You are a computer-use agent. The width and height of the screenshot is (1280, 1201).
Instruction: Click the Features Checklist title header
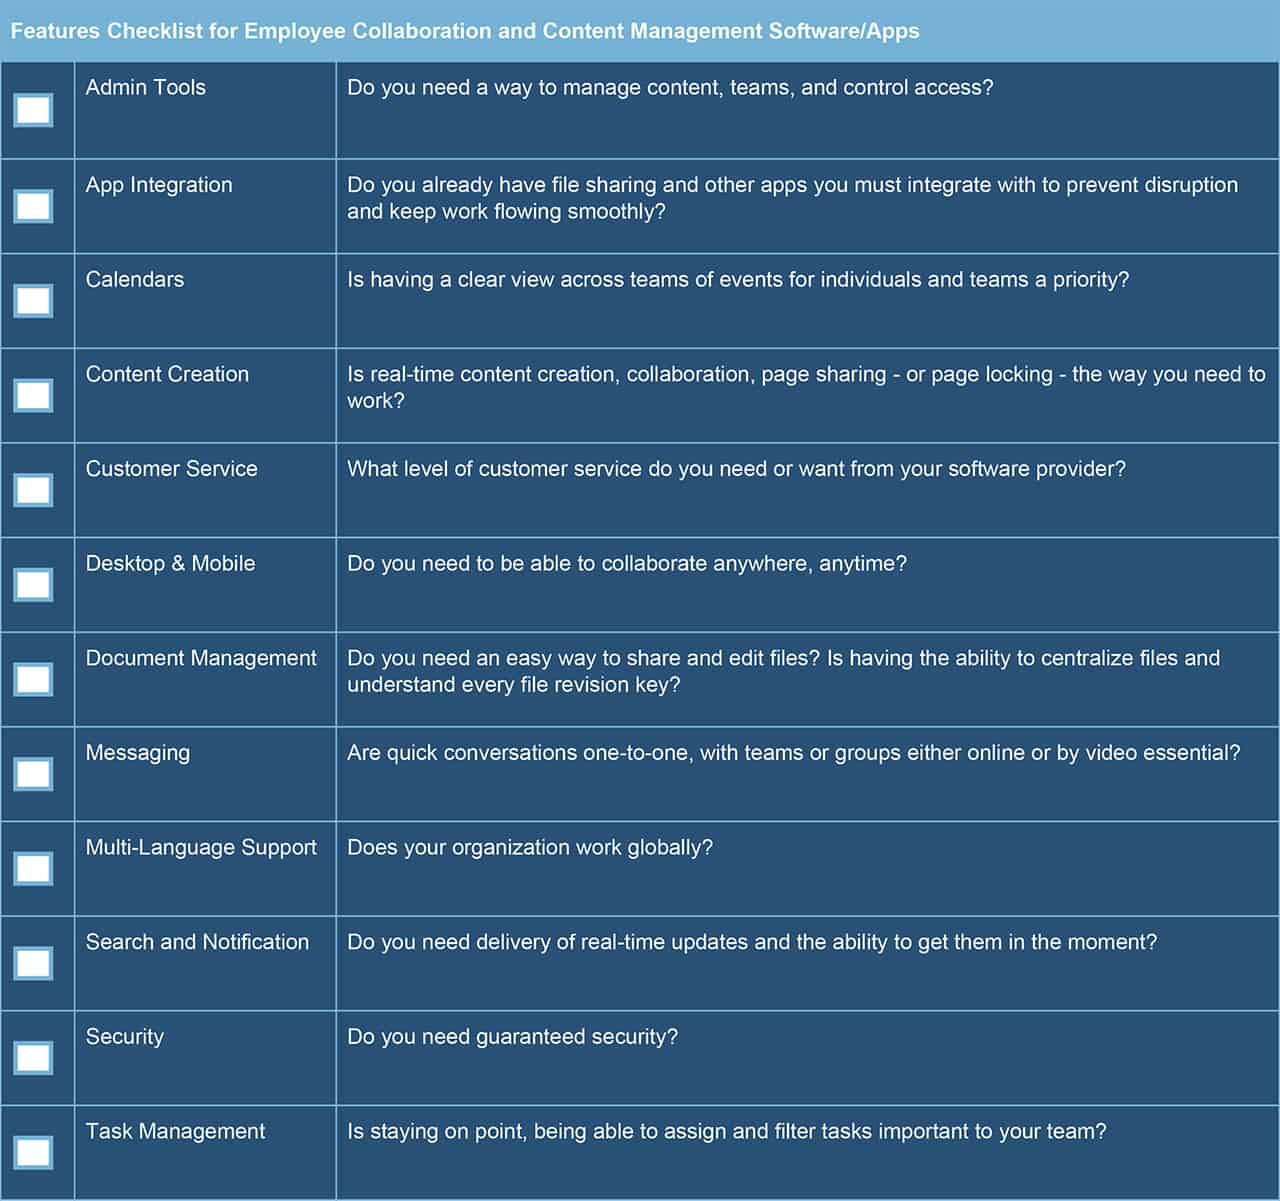click(x=465, y=31)
